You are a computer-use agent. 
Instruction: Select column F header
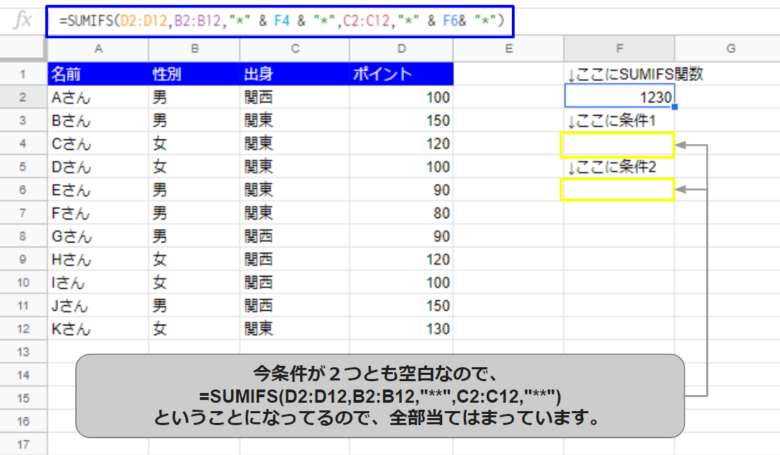pos(619,49)
